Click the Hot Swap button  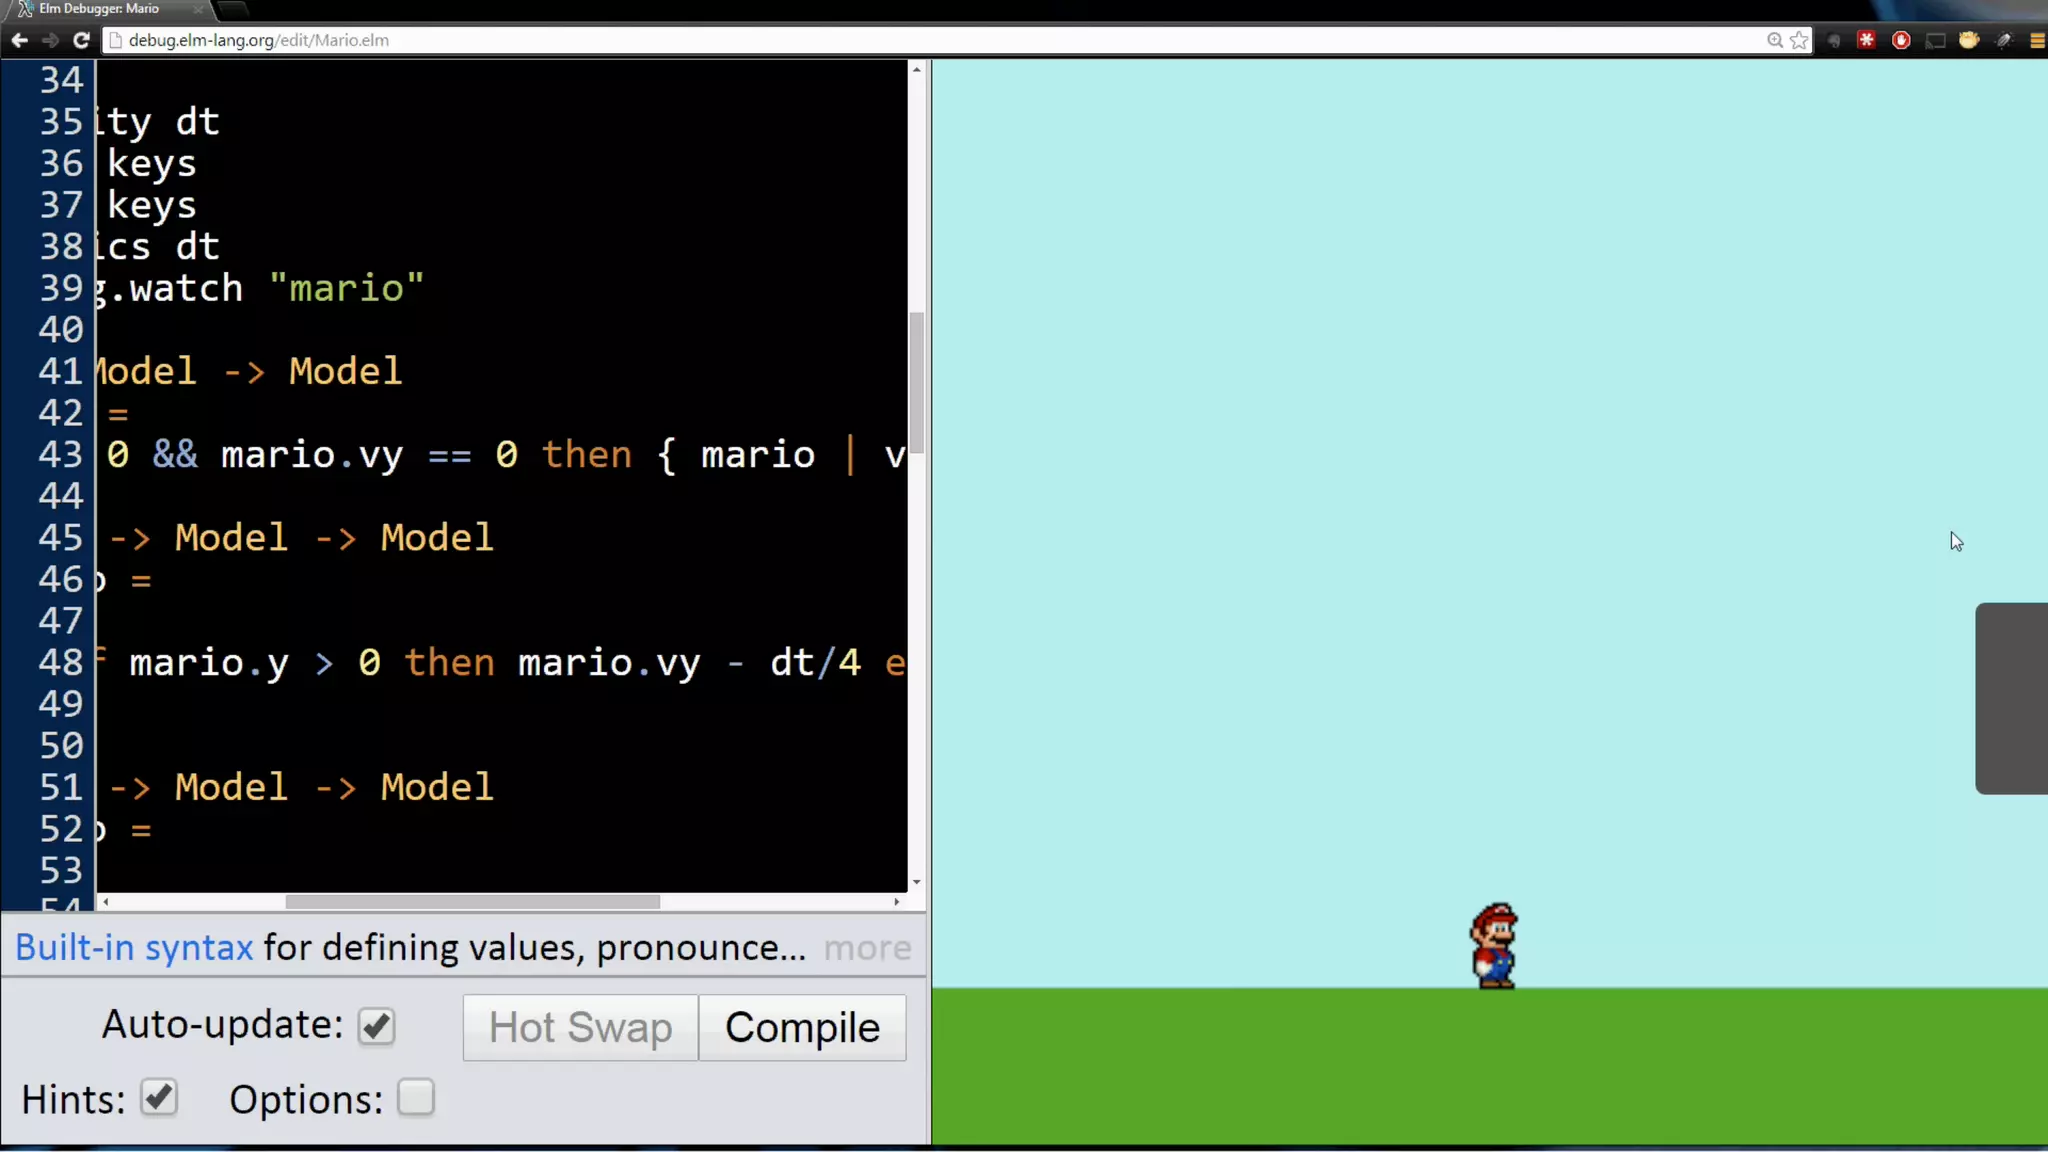tap(580, 1027)
